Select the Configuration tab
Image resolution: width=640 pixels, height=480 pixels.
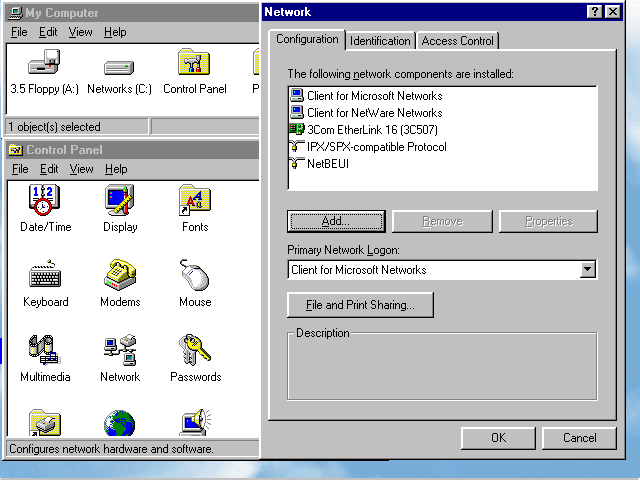pos(307,40)
